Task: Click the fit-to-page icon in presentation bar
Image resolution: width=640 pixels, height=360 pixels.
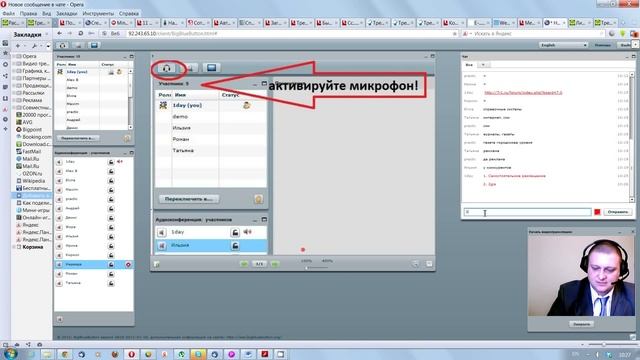Action: 429,264
